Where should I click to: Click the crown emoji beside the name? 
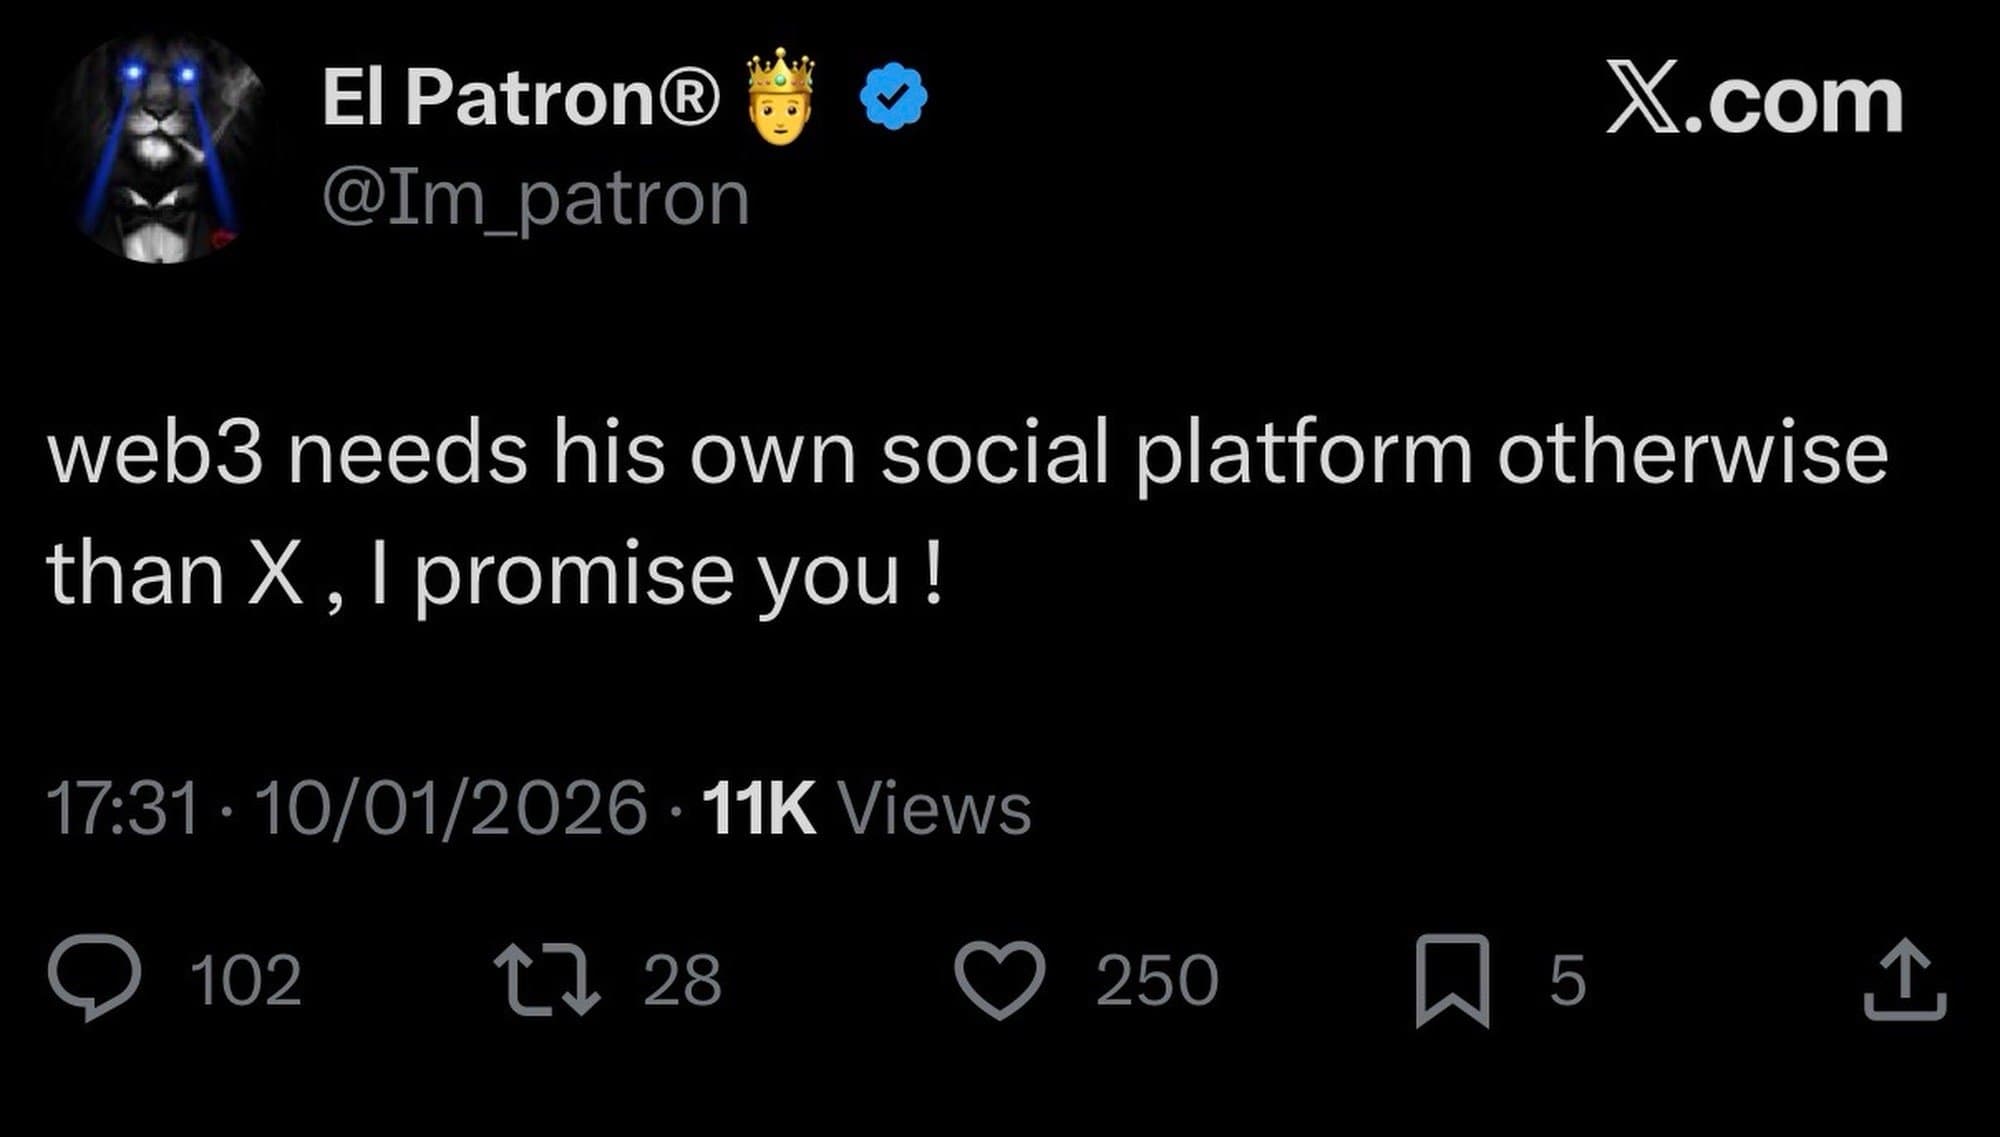coord(781,96)
